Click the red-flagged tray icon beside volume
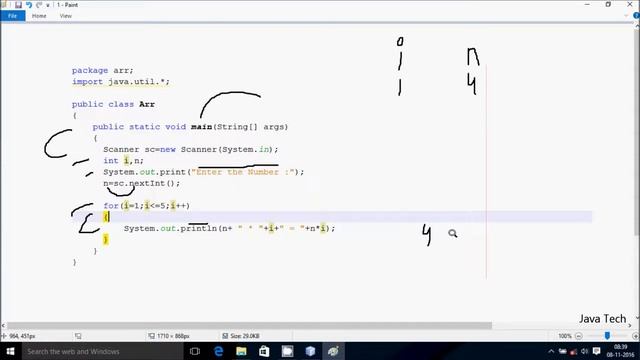640x360 pixels. tap(574, 351)
